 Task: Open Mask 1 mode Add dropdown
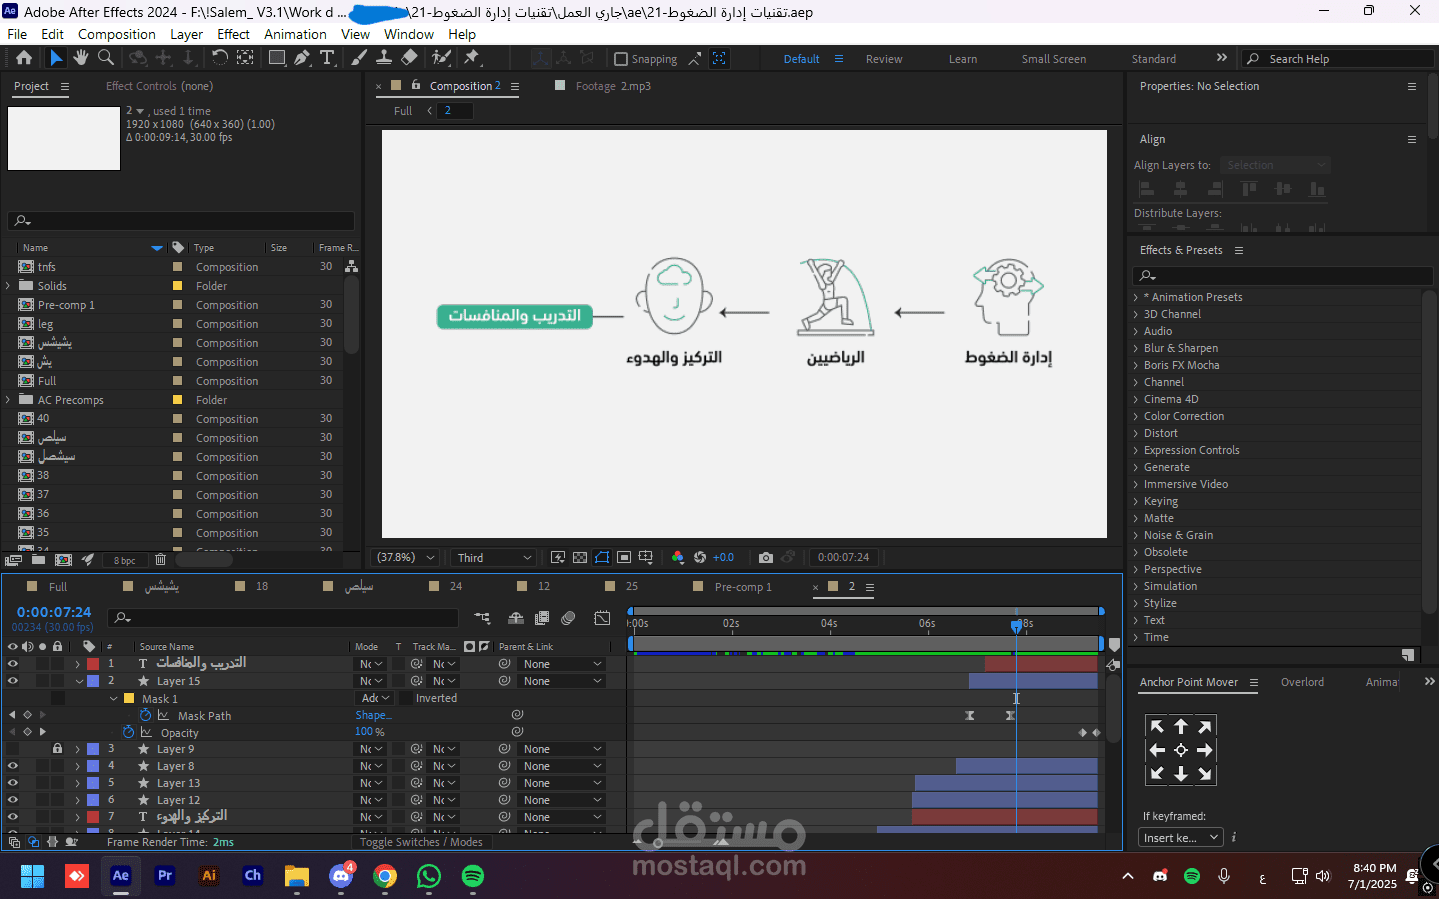click(376, 698)
